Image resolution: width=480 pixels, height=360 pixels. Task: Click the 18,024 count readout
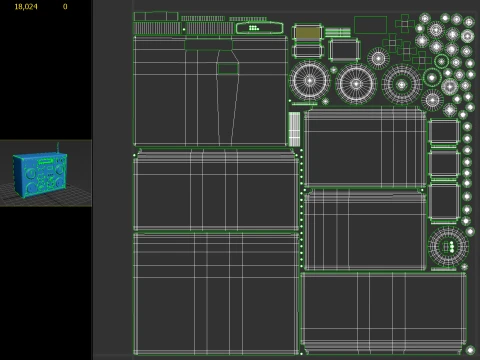point(26,7)
